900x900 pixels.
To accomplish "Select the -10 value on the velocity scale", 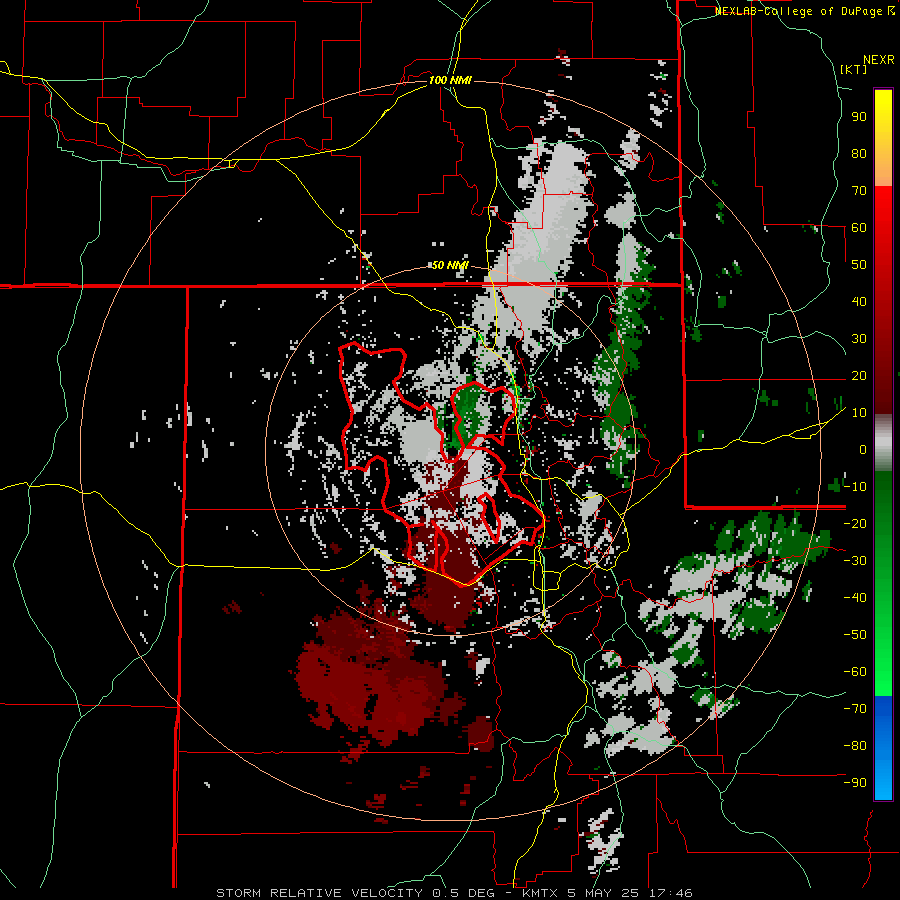I will (855, 487).
